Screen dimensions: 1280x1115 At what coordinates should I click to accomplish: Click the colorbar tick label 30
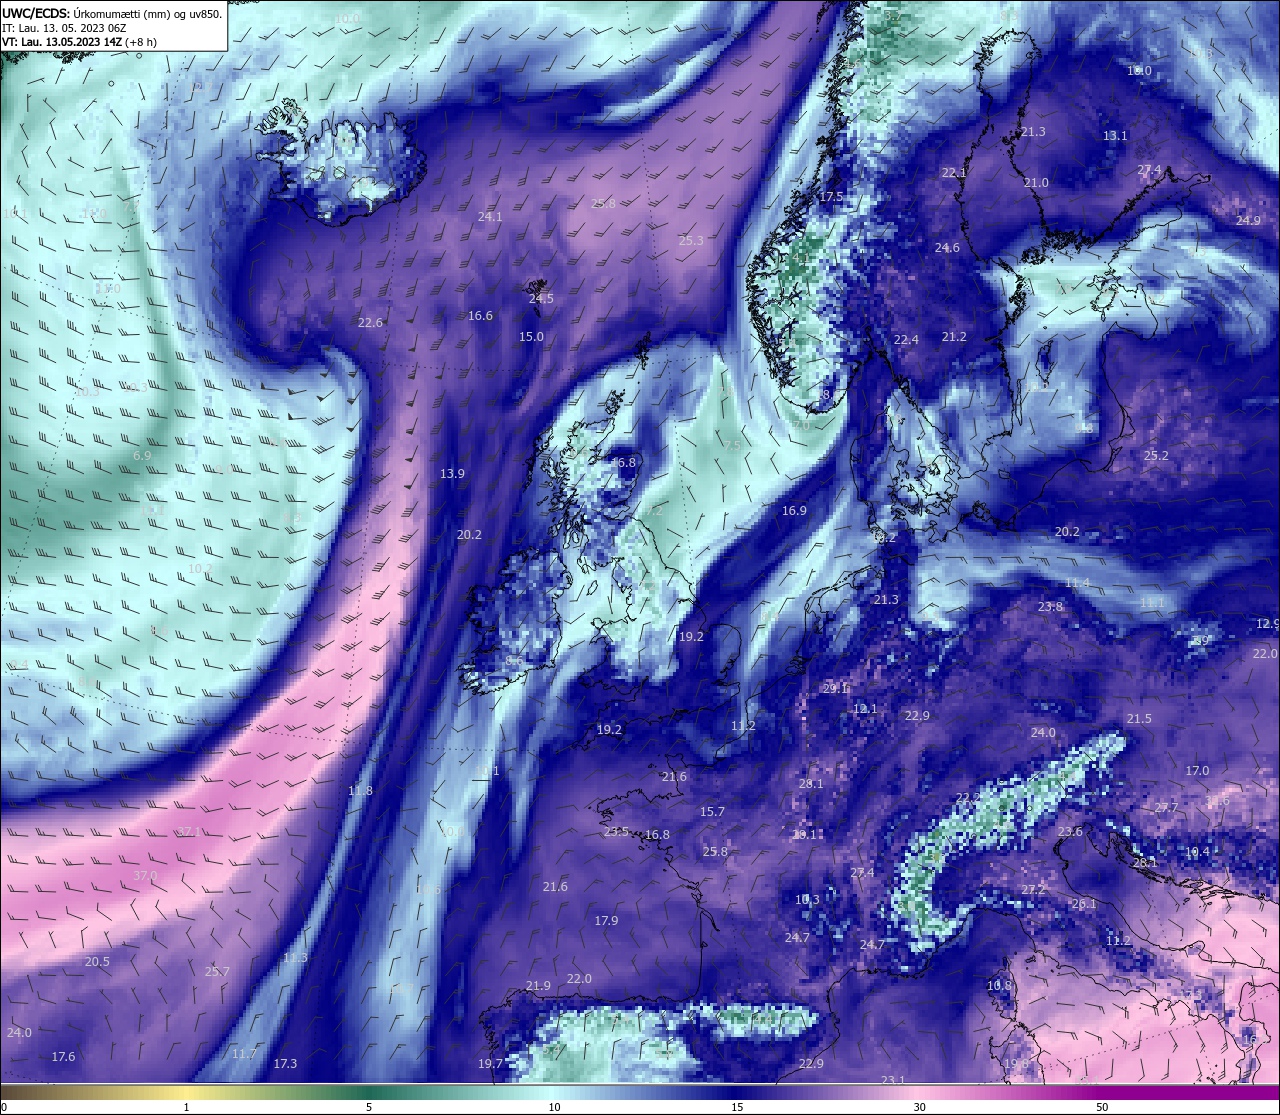point(919,1107)
